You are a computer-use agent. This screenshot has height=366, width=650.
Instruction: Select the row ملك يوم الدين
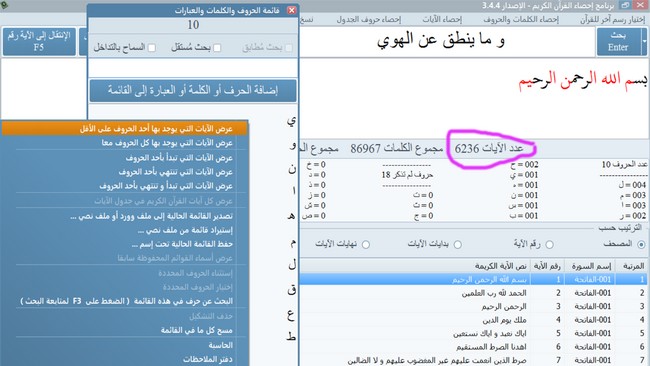(473, 320)
